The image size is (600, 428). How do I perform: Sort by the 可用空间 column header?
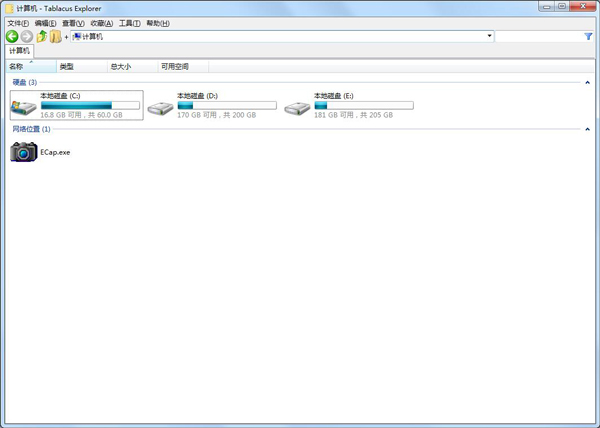pyautogui.click(x=175, y=67)
